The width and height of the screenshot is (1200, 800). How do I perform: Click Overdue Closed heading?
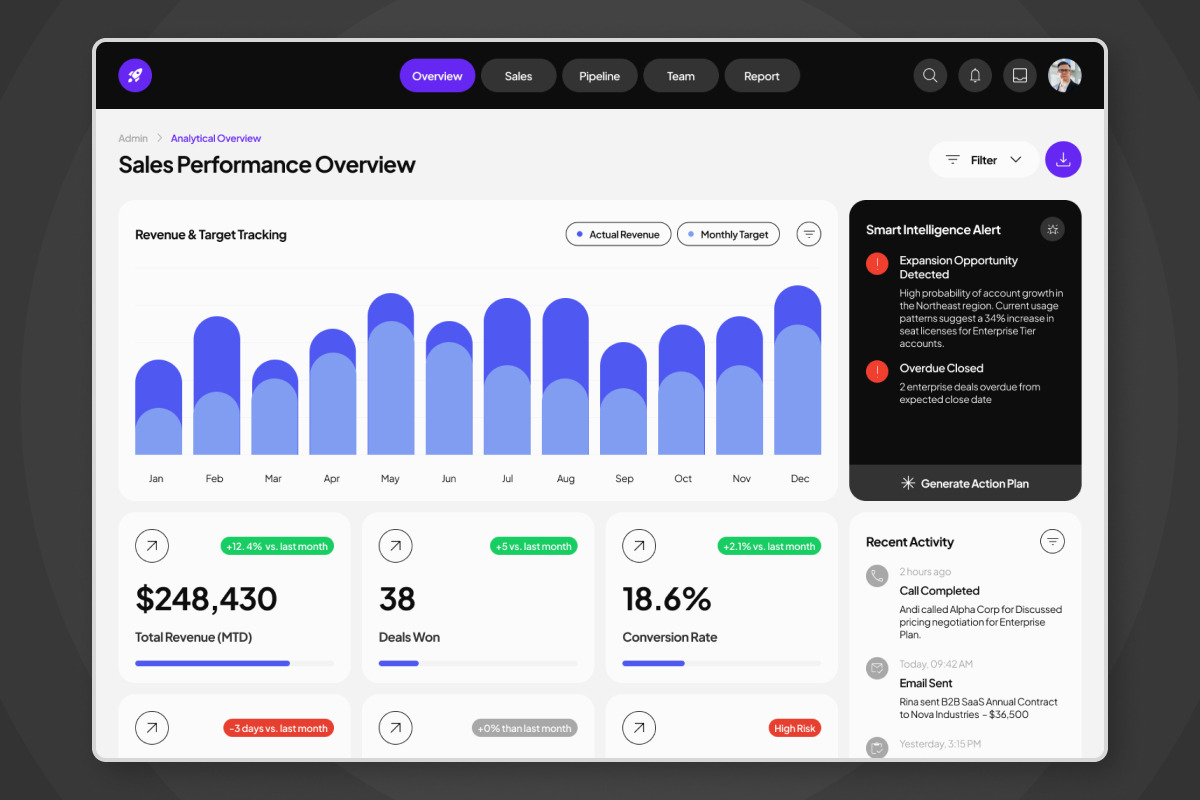coord(941,368)
